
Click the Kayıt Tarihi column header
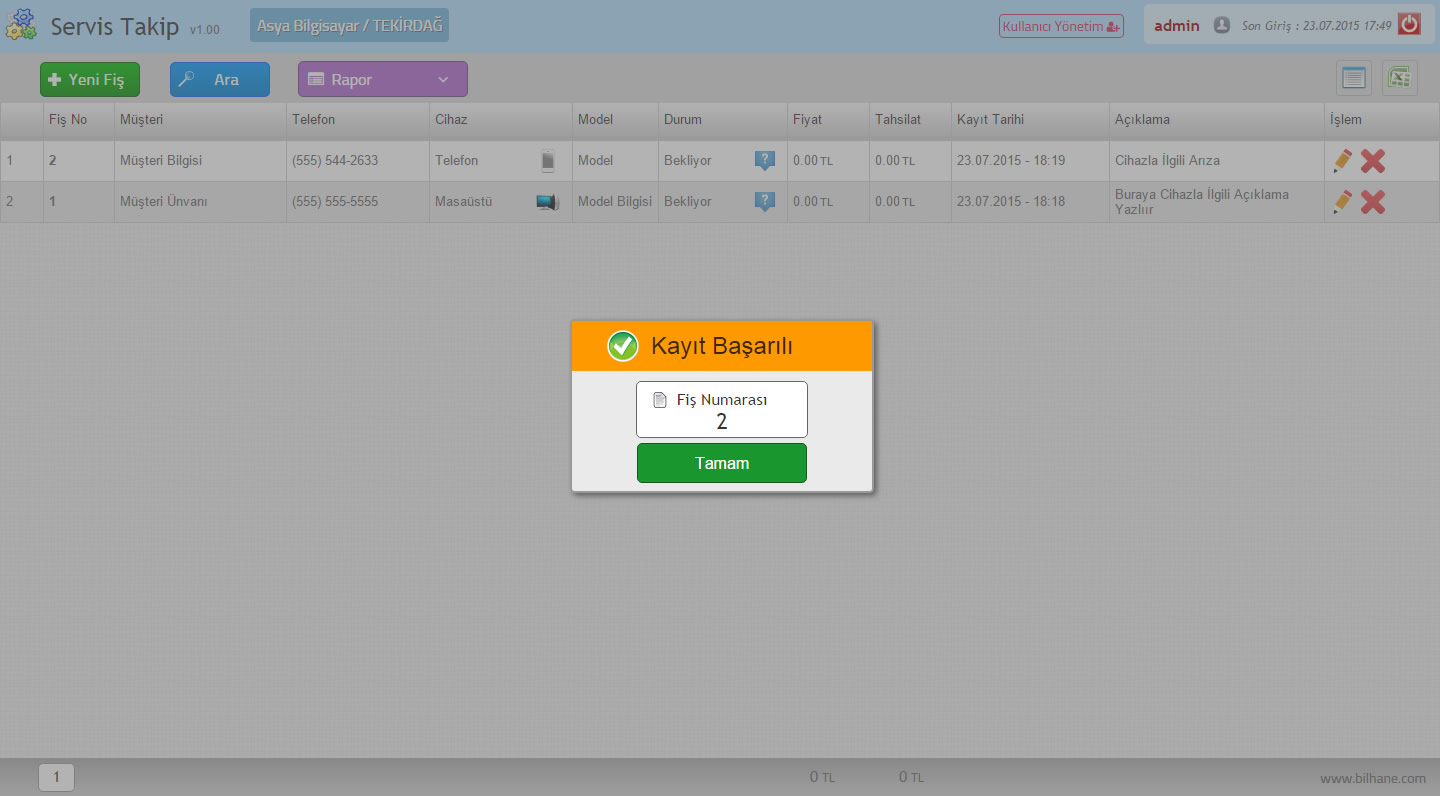pyautogui.click(x=990, y=119)
